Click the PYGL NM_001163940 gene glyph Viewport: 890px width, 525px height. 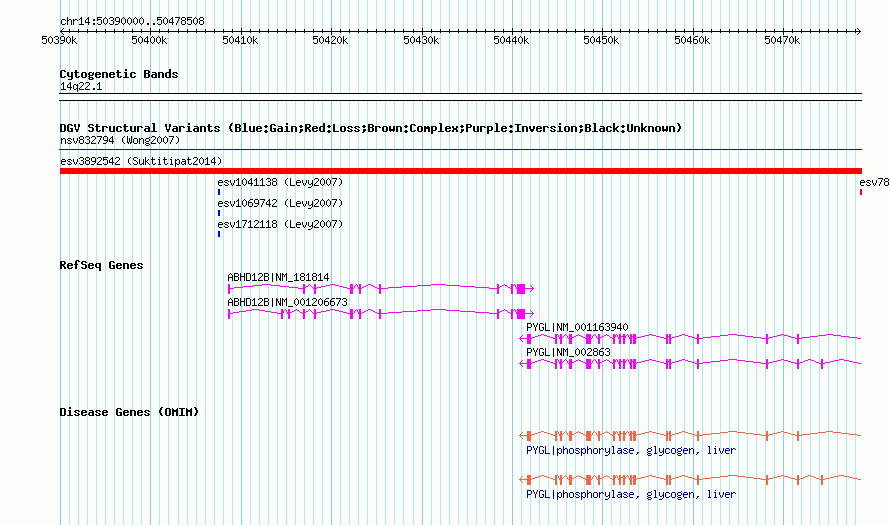[690, 339]
